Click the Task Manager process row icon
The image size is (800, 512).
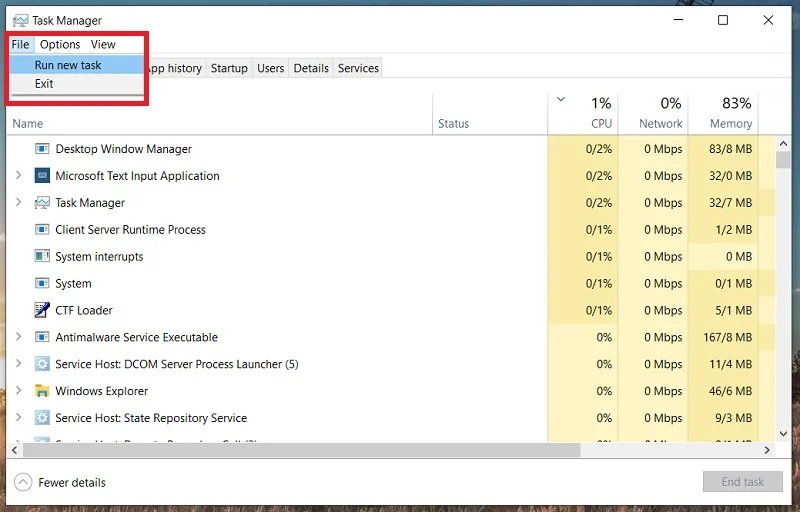click(x=42, y=203)
